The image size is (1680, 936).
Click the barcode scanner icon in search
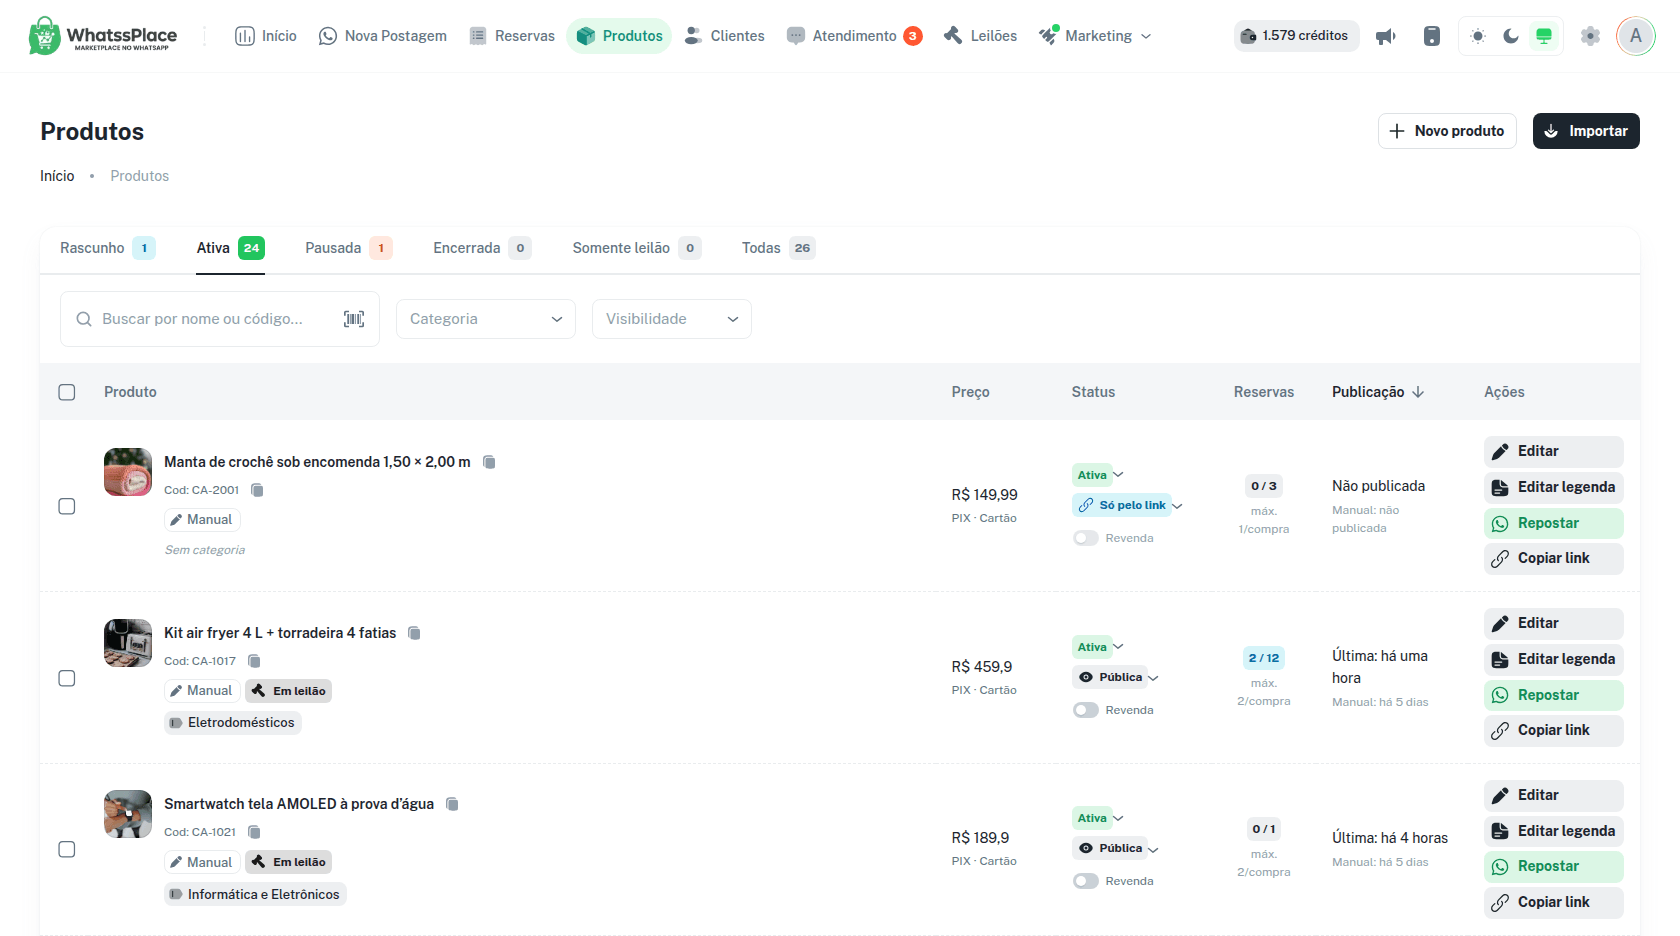(x=354, y=319)
